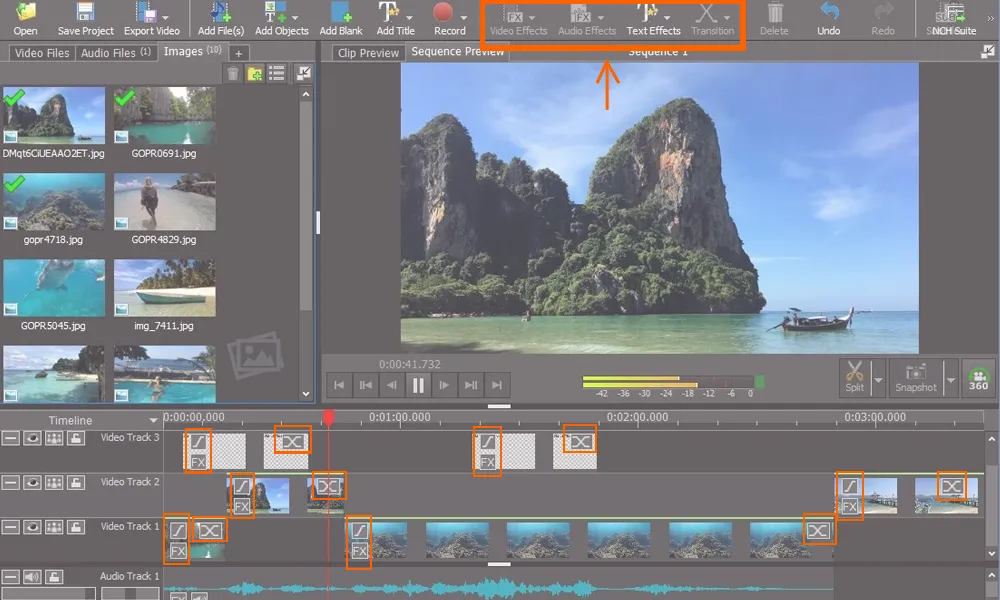
Task: Hide Video Track 3 with eye icon
Action: tap(33, 438)
